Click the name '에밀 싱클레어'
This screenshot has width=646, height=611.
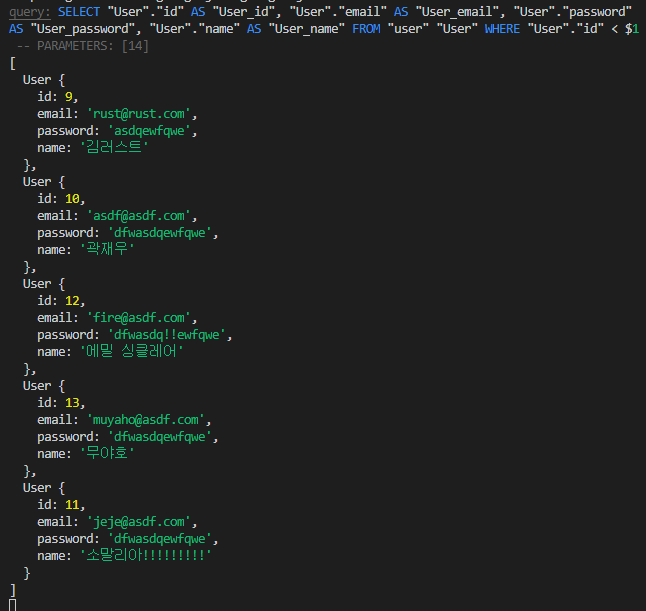(x=133, y=352)
